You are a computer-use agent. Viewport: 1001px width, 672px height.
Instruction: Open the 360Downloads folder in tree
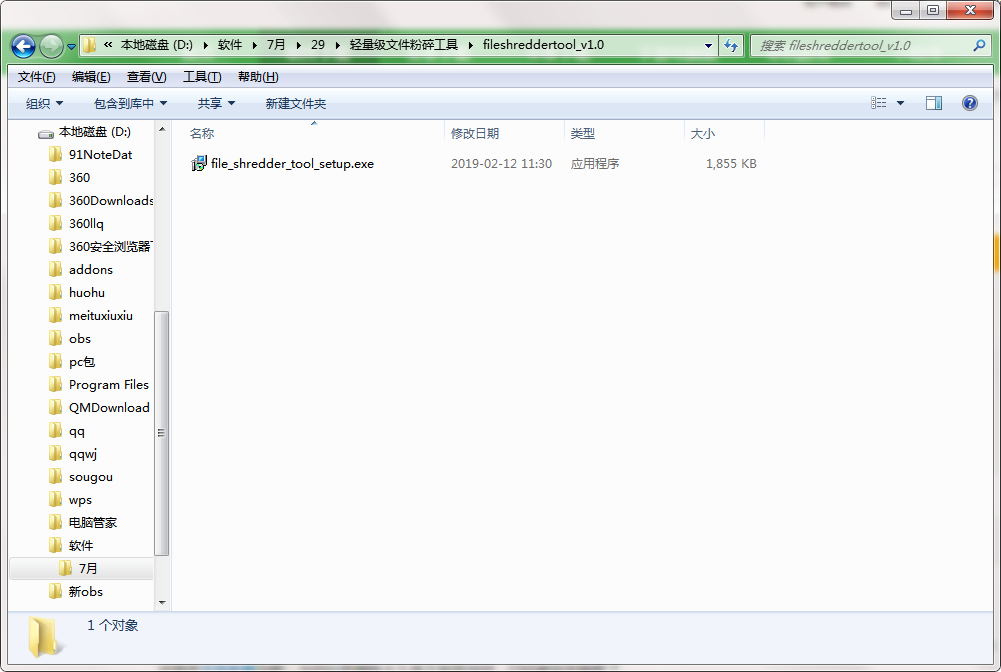coord(111,200)
